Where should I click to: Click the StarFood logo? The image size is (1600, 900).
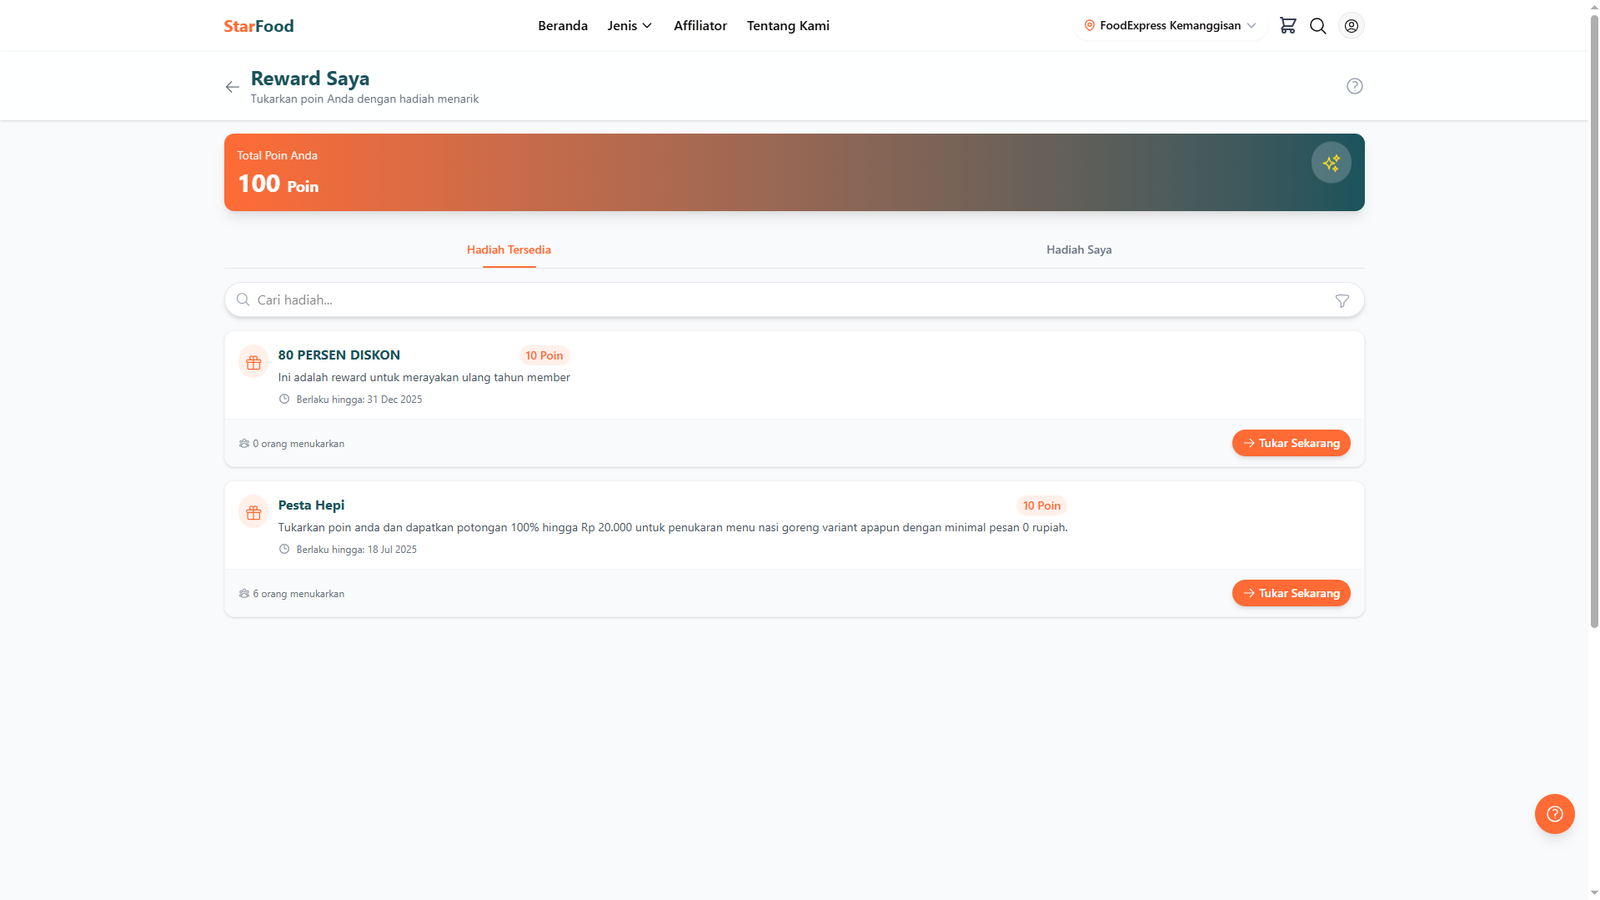point(259,26)
